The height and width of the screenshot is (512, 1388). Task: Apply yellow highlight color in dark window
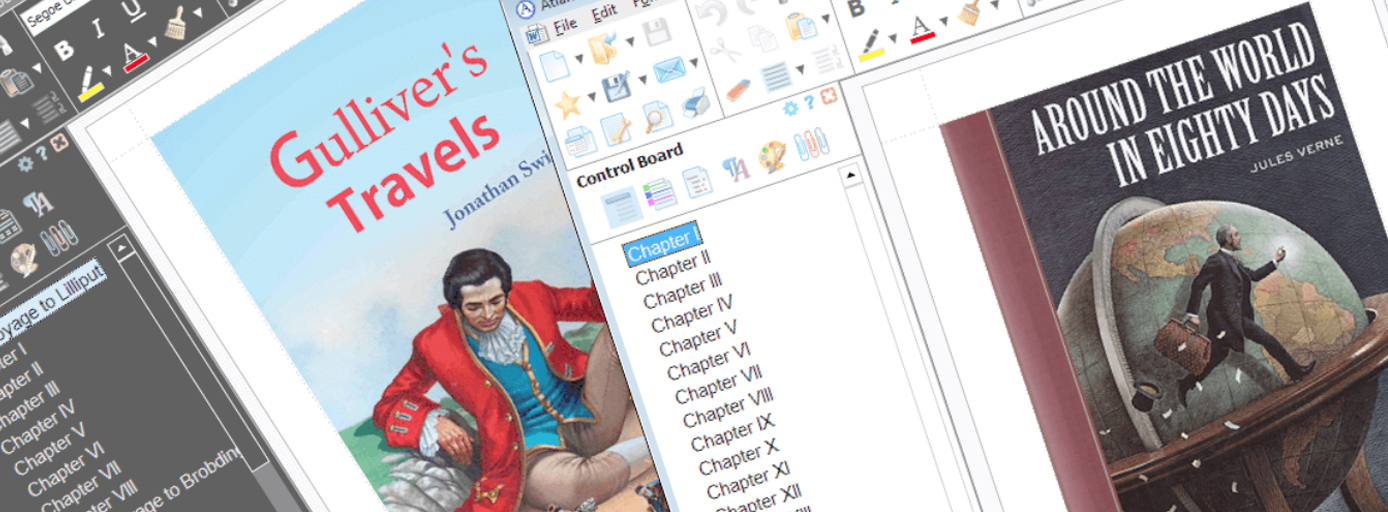[x=90, y=84]
